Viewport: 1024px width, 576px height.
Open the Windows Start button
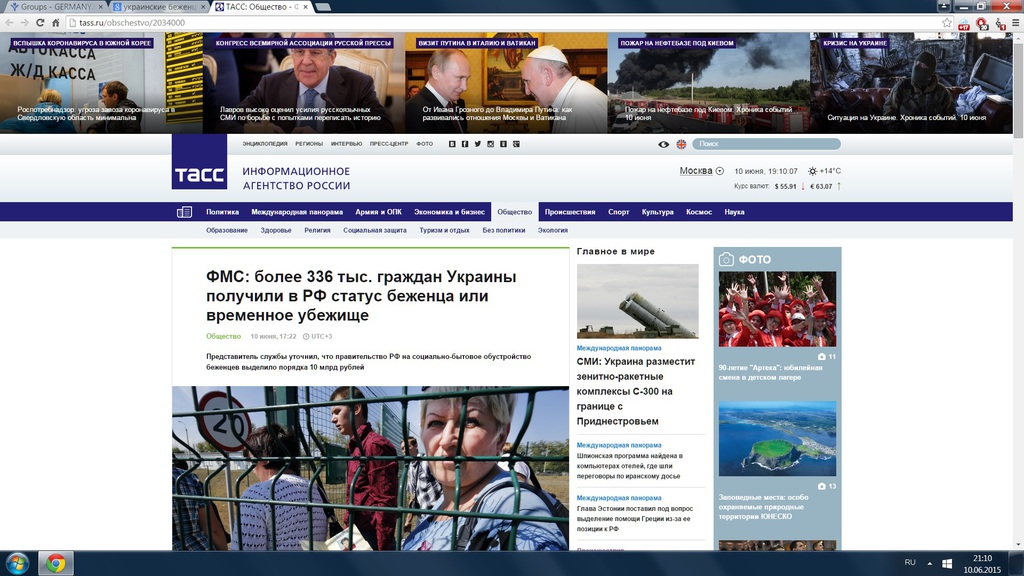click(17, 563)
